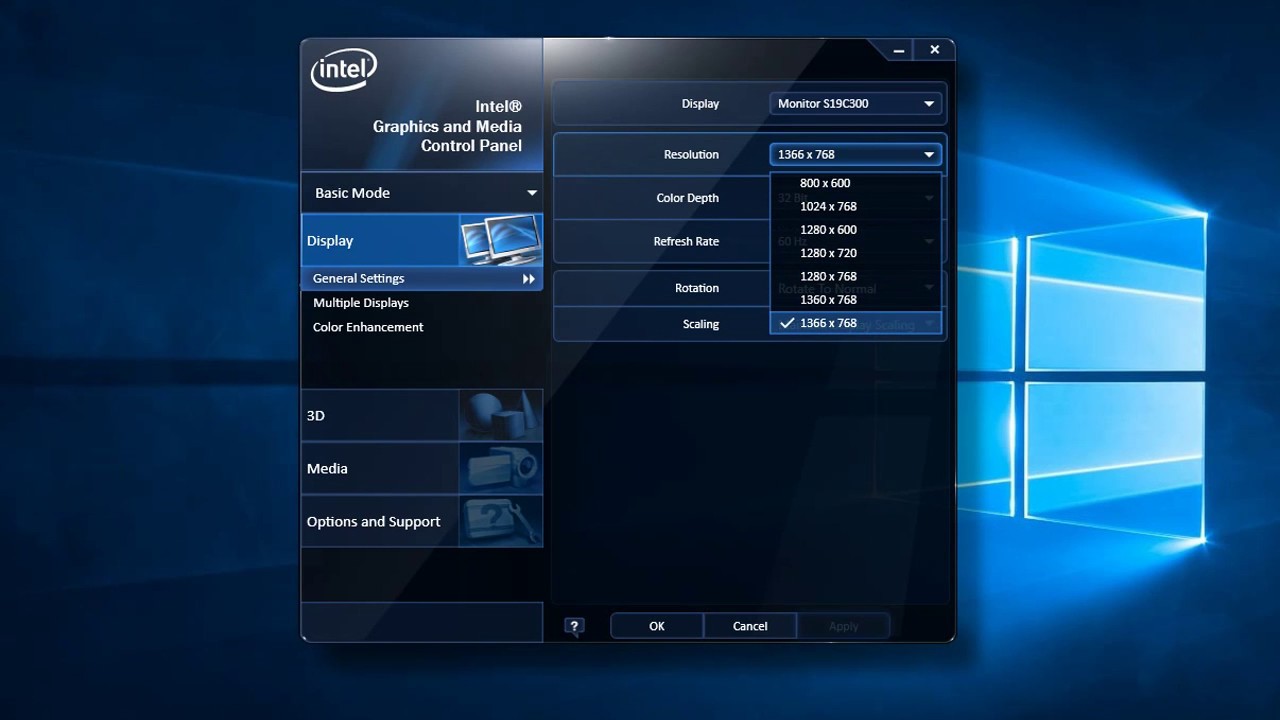Choose 800 x 600 resolution
1280x720 pixels.
pos(855,183)
